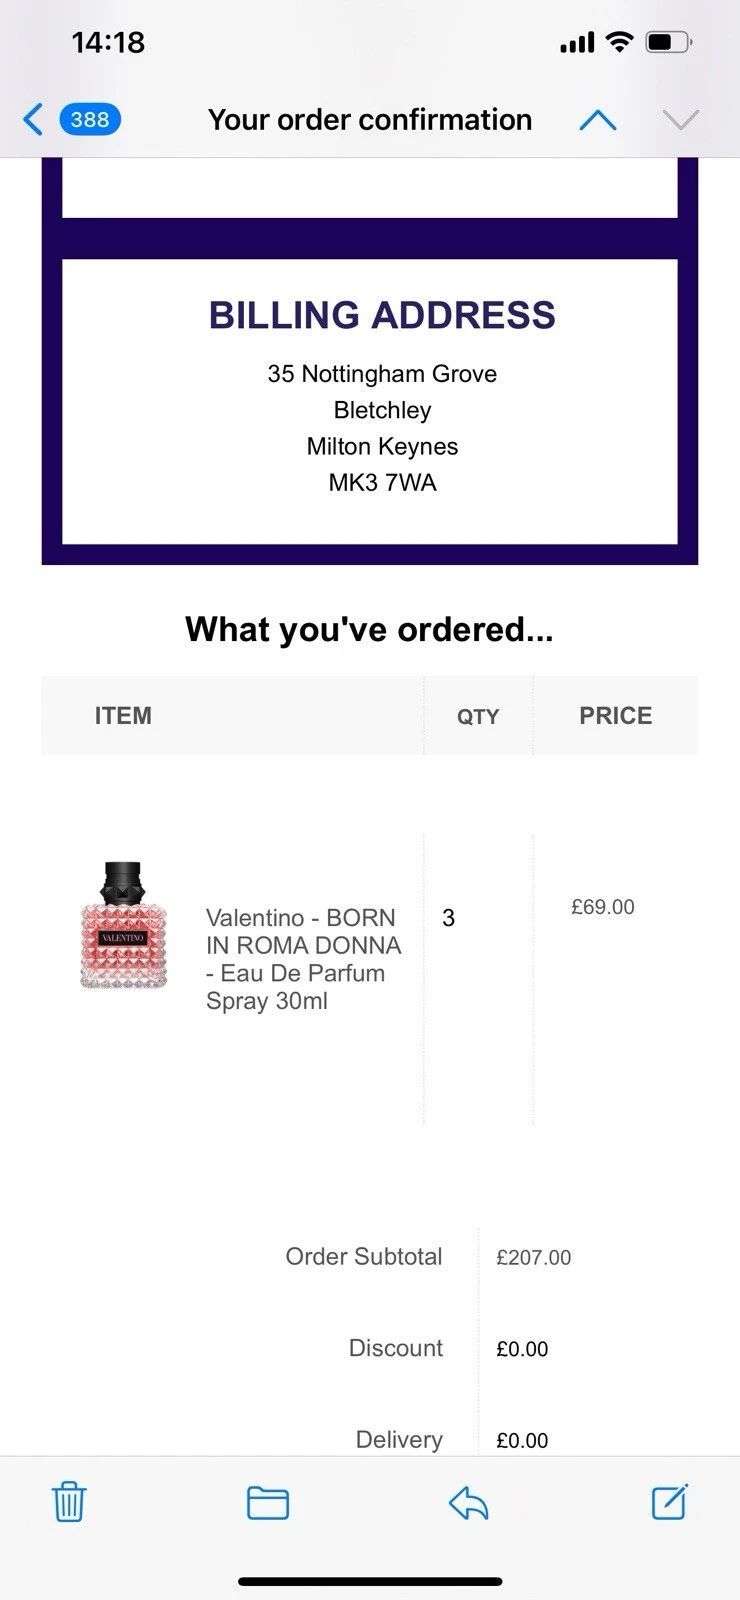Tap the billing address postcode MK3 7WA
The height and width of the screenshot is (1600, 740).
(382, 483)
